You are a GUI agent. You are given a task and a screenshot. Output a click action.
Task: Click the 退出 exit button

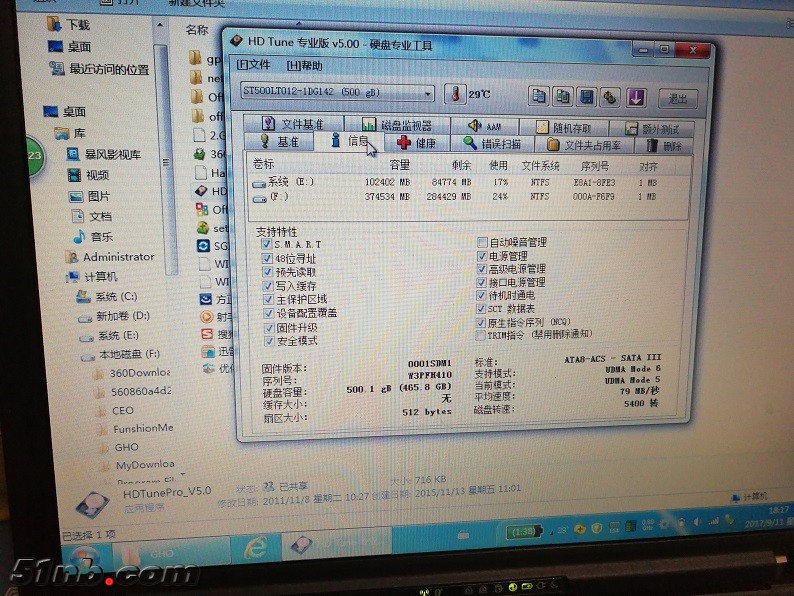[678, 99]
